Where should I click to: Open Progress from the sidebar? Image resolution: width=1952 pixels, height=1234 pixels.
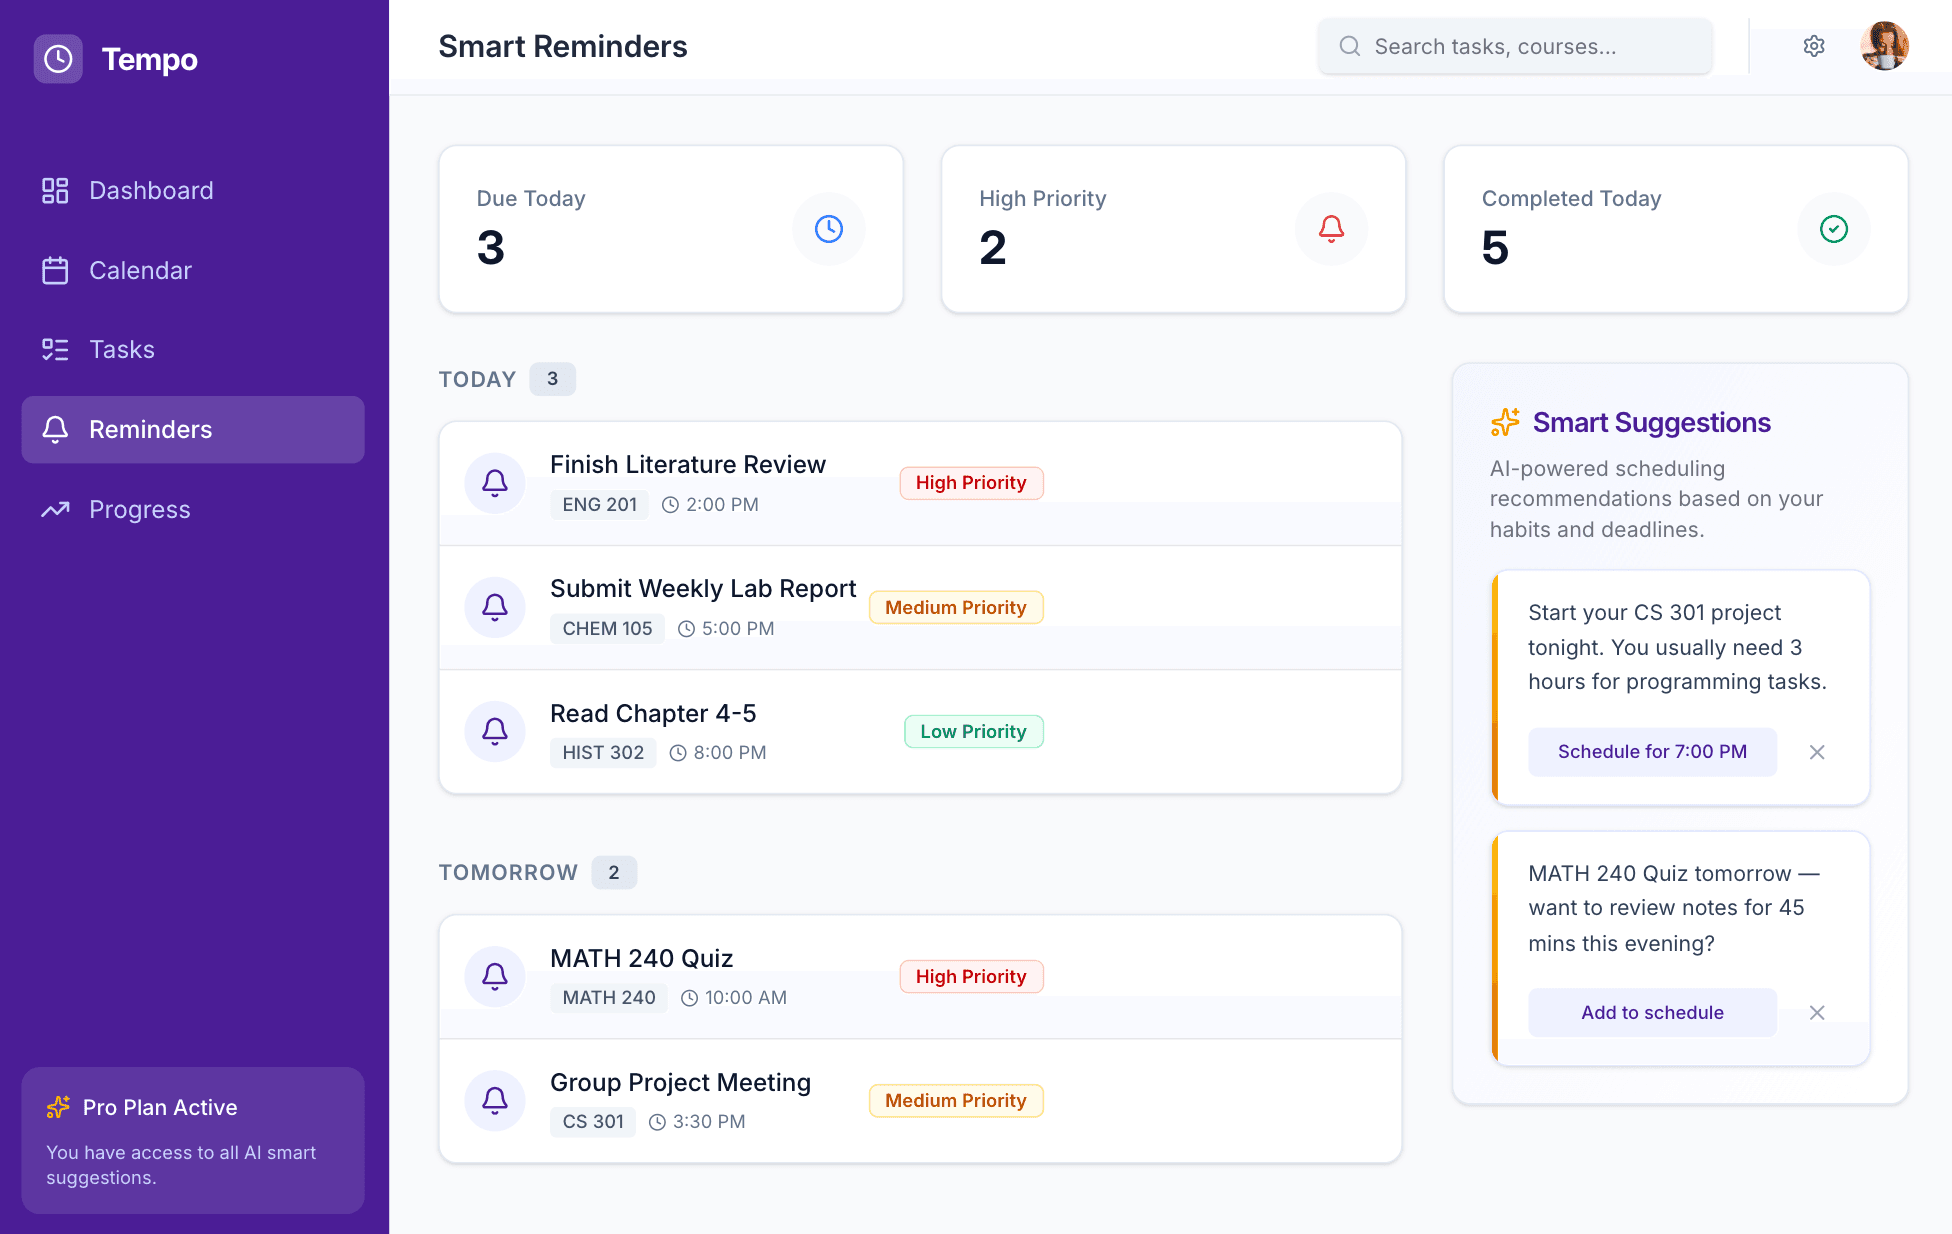pos(139,509)
